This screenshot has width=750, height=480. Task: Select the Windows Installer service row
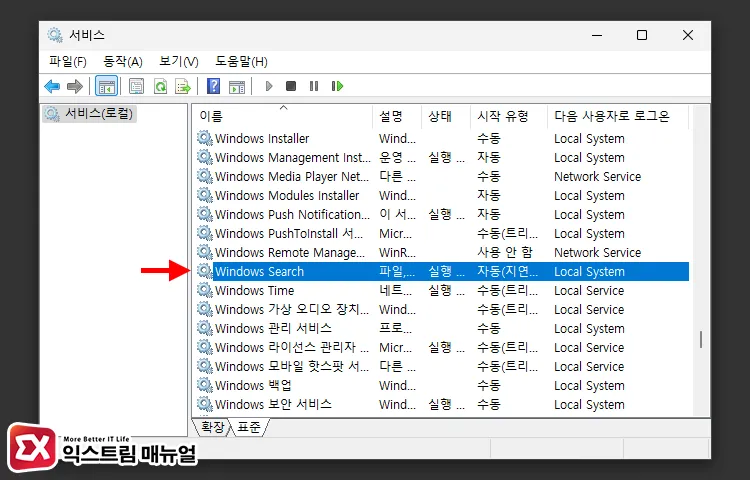point(442,138)
